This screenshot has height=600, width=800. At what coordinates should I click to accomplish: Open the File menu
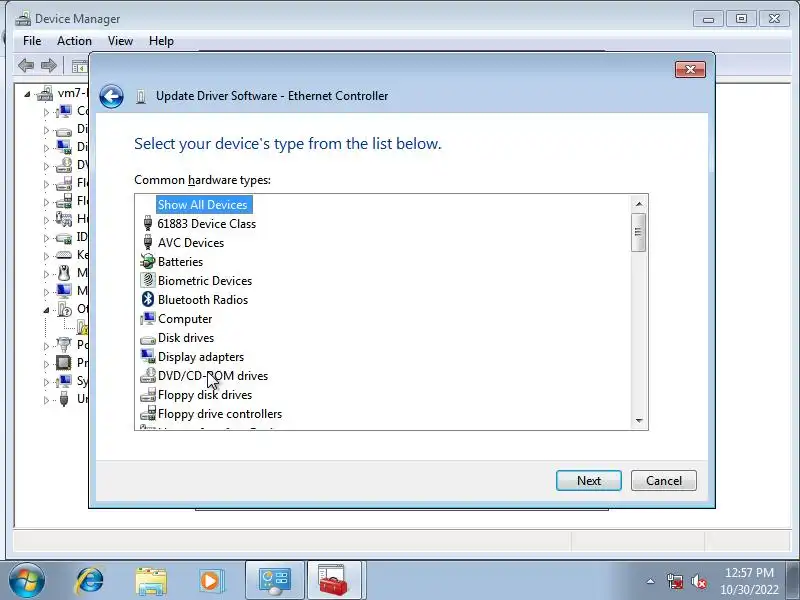(32, 41)
